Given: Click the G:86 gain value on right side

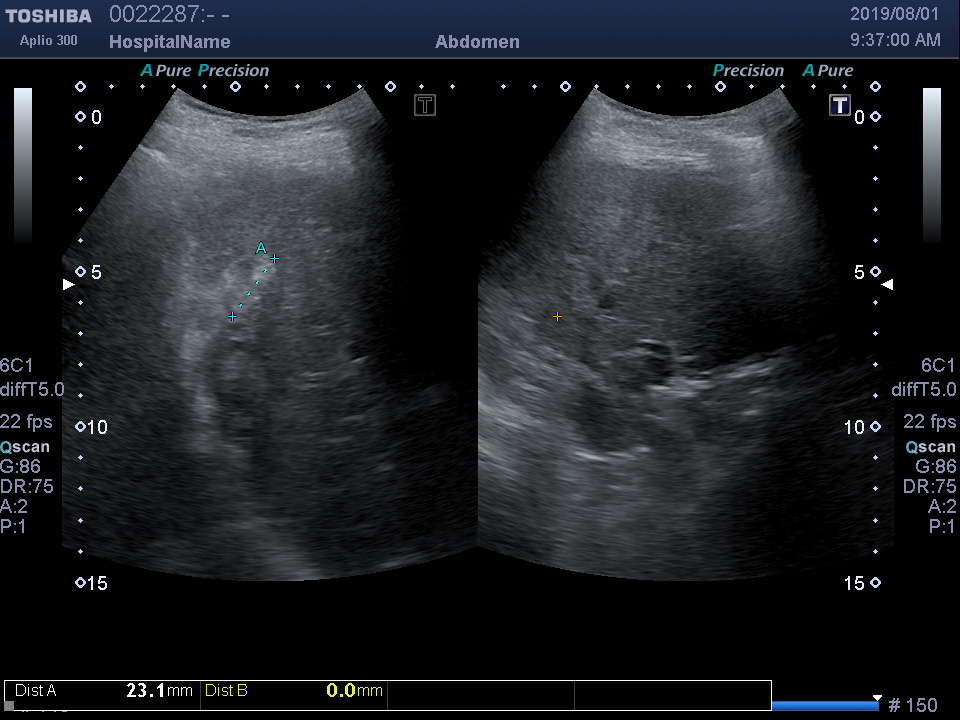Looking at the screenshot, I should 936,467.
